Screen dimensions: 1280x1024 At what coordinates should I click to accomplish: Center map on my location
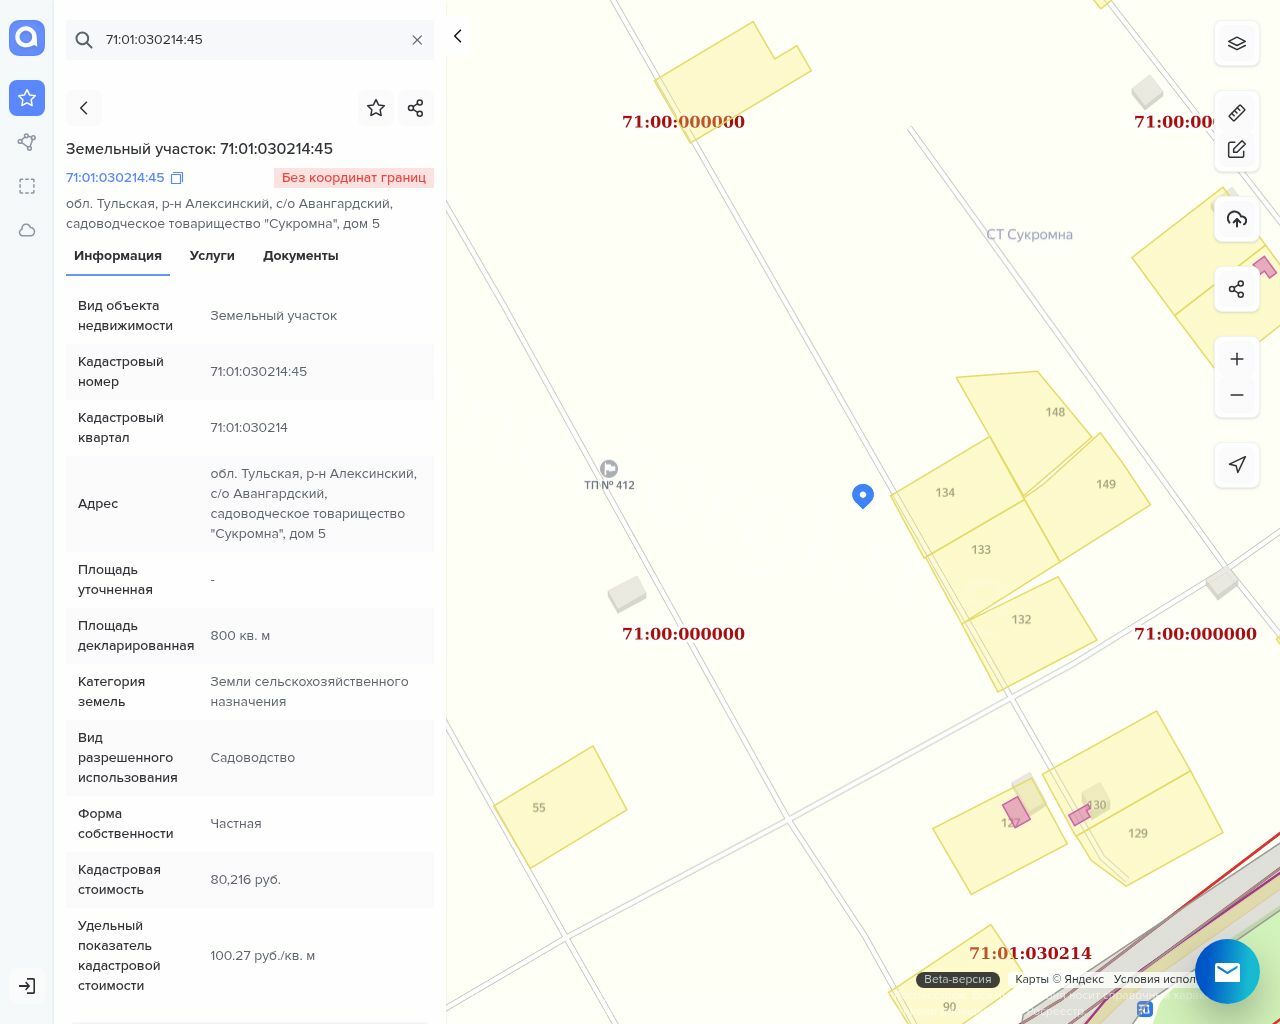[x=1237, y=465]
